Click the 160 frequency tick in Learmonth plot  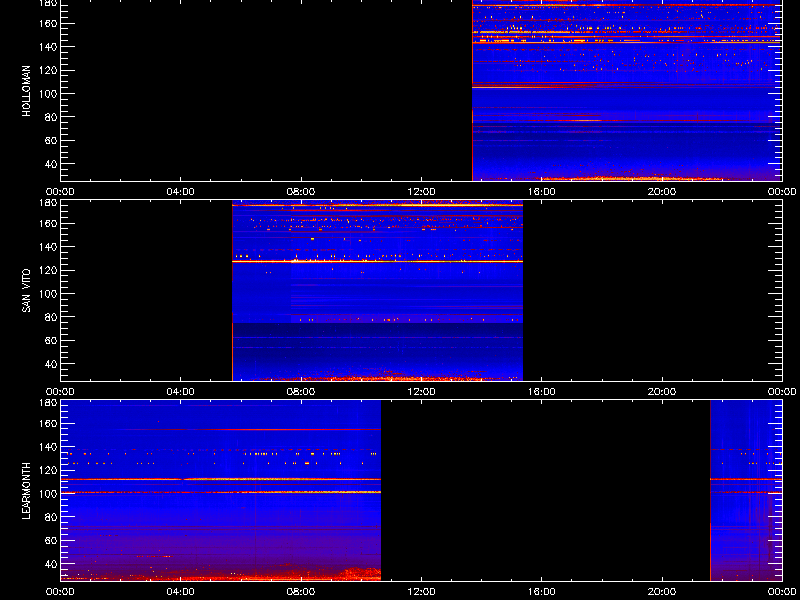47,423
